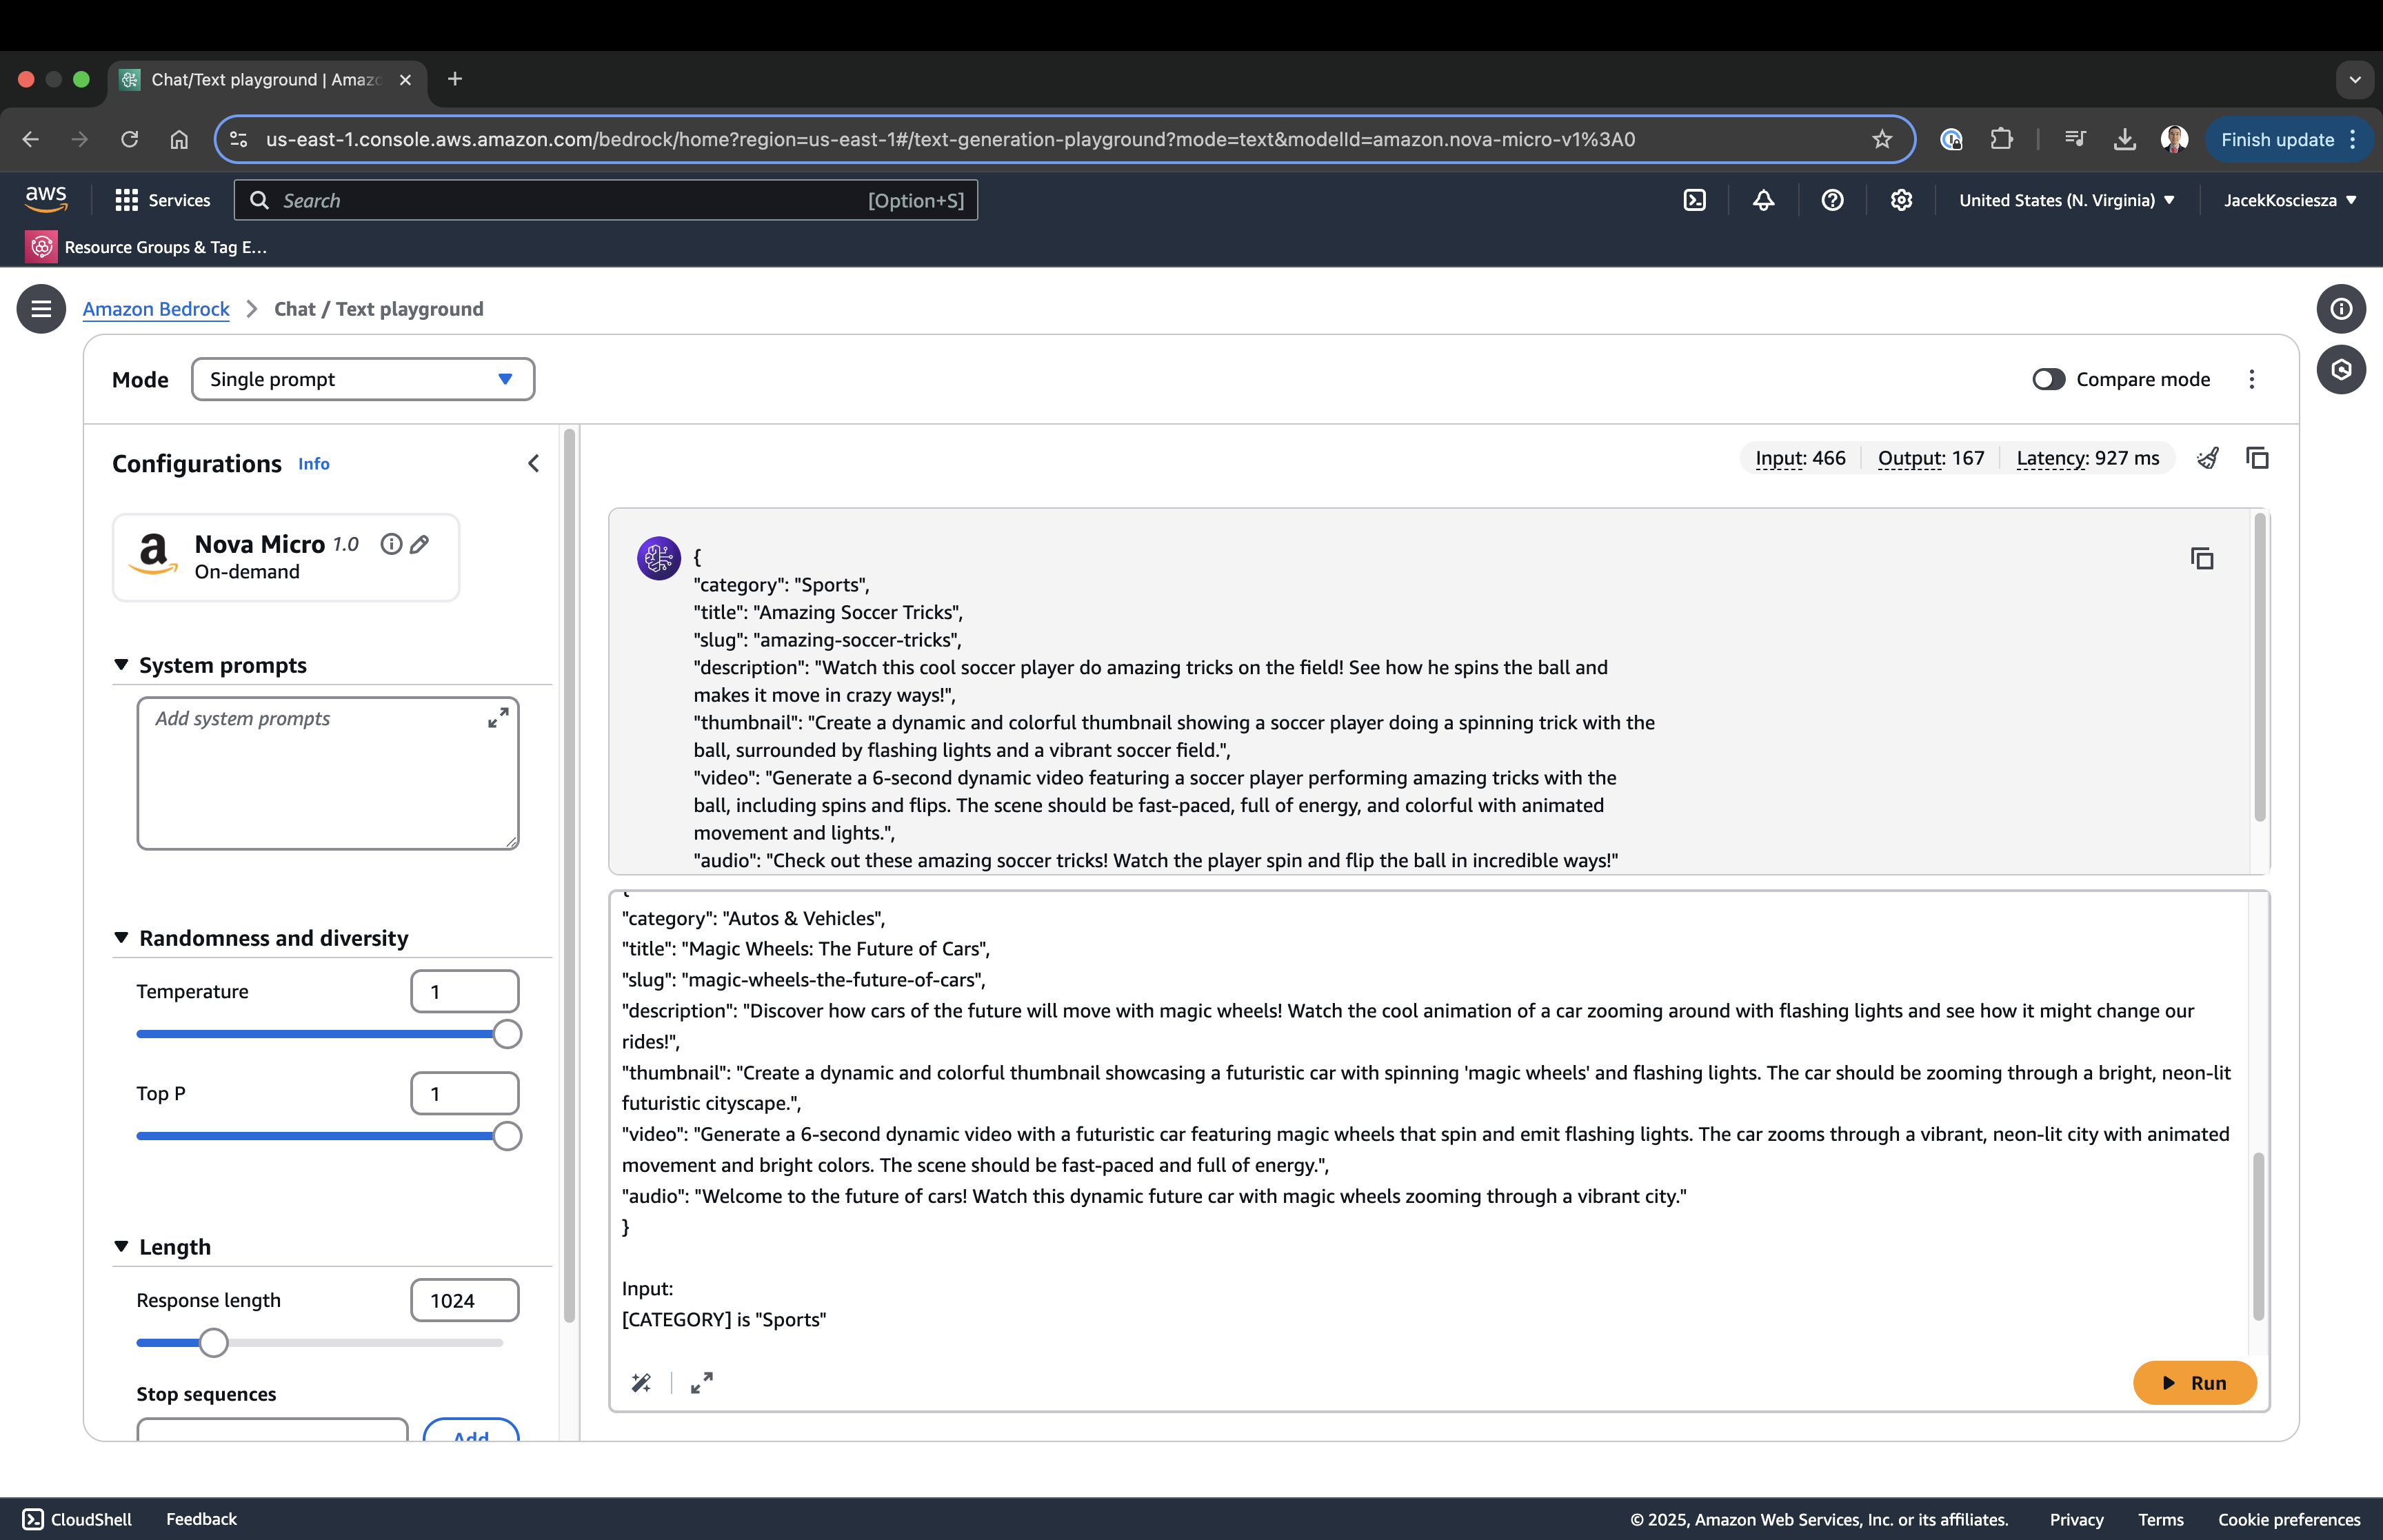Open the browser profile avatar

(2174, 139)
